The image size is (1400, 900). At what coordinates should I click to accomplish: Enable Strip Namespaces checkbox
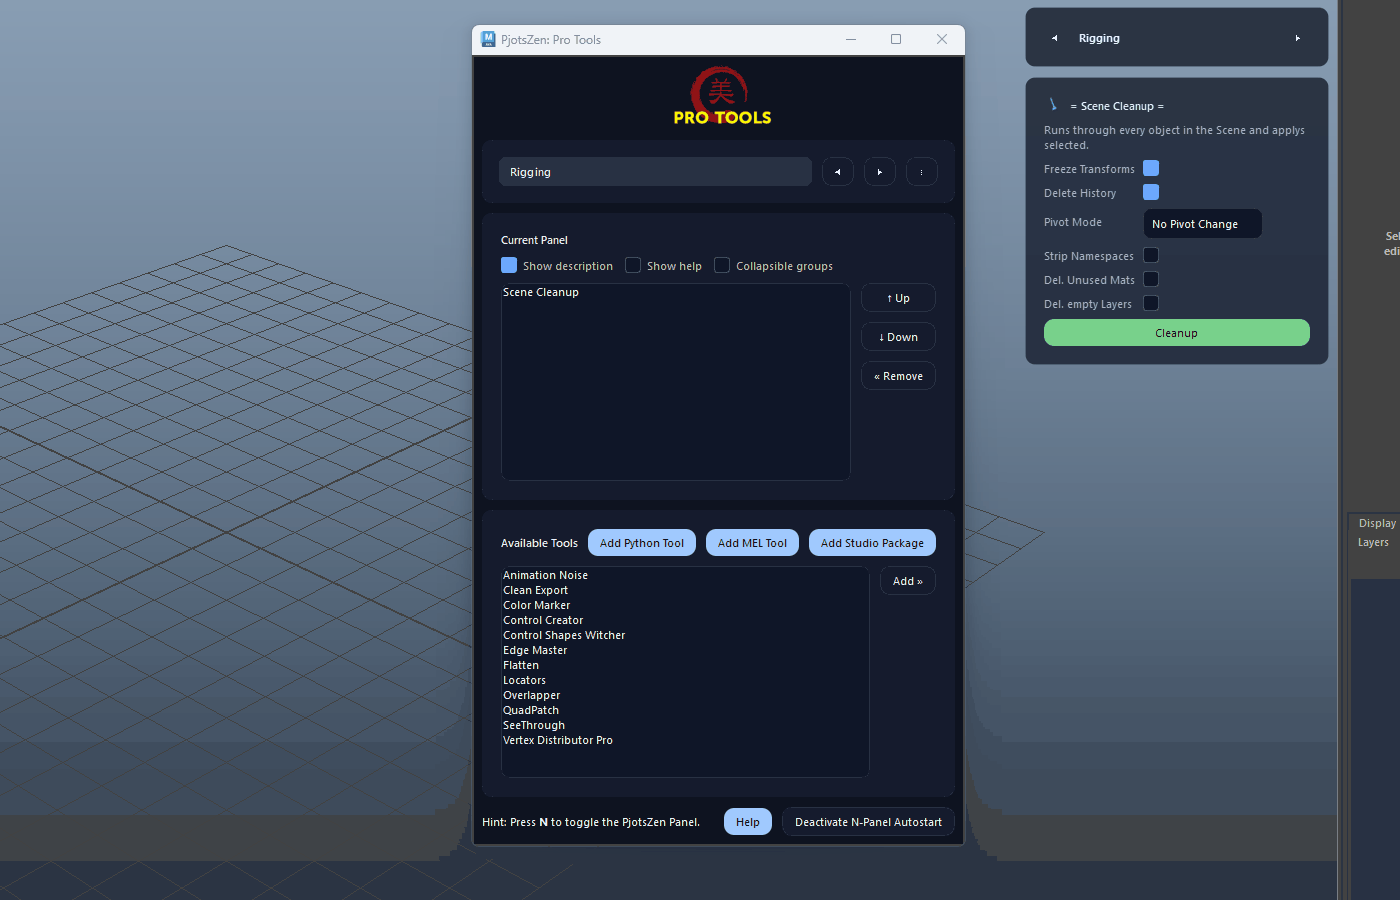tap(1151, 255)
